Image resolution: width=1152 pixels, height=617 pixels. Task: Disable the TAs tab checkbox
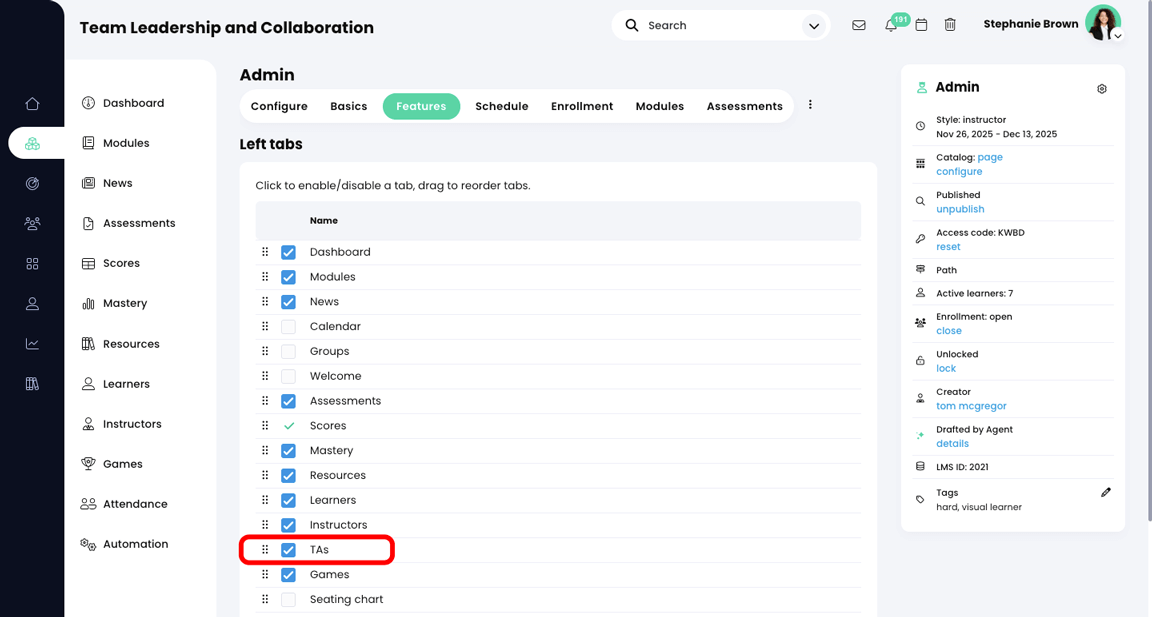click(288, 549)
